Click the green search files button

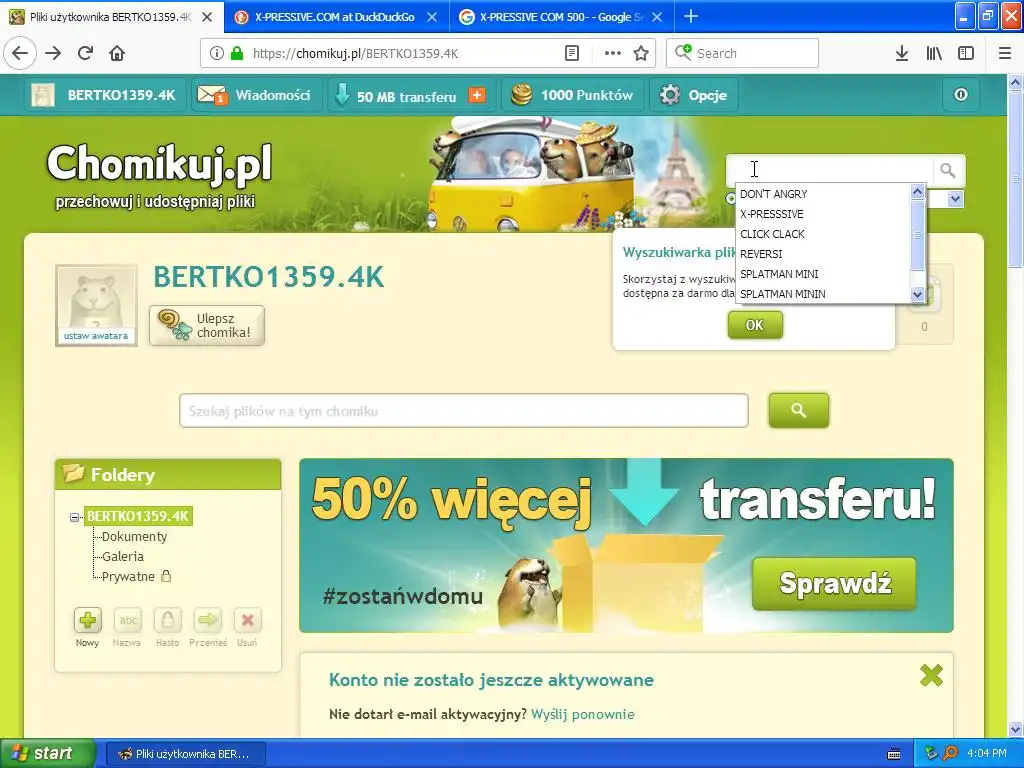coord(799,410)
